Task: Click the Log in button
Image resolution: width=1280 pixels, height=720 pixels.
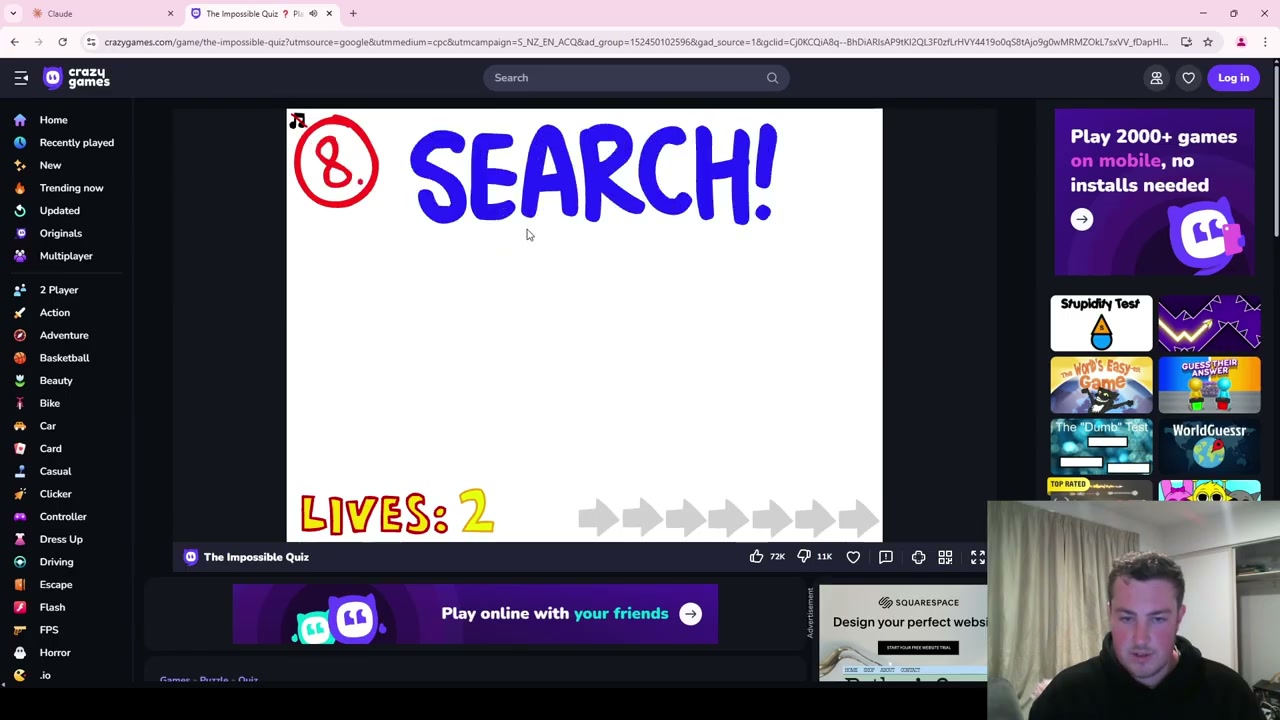Action: [1233, 78]
